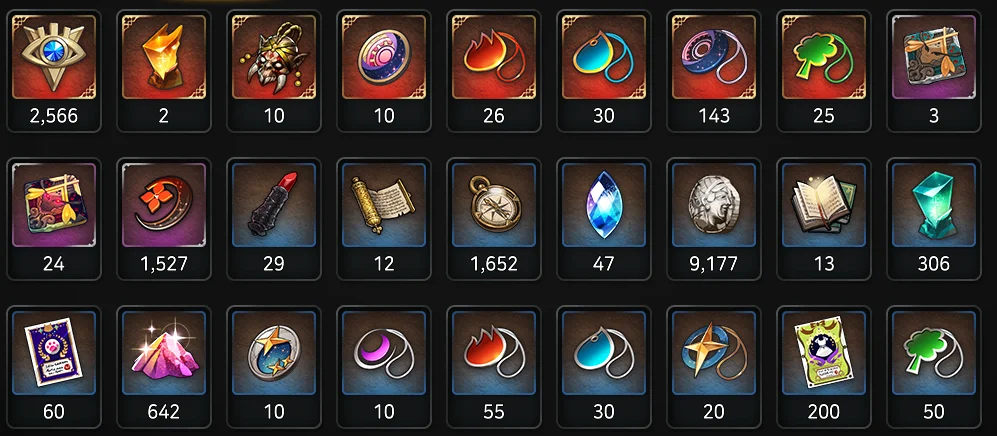
Task: Open the teal wrapped gift box with 3
Action: coord(933,71)
